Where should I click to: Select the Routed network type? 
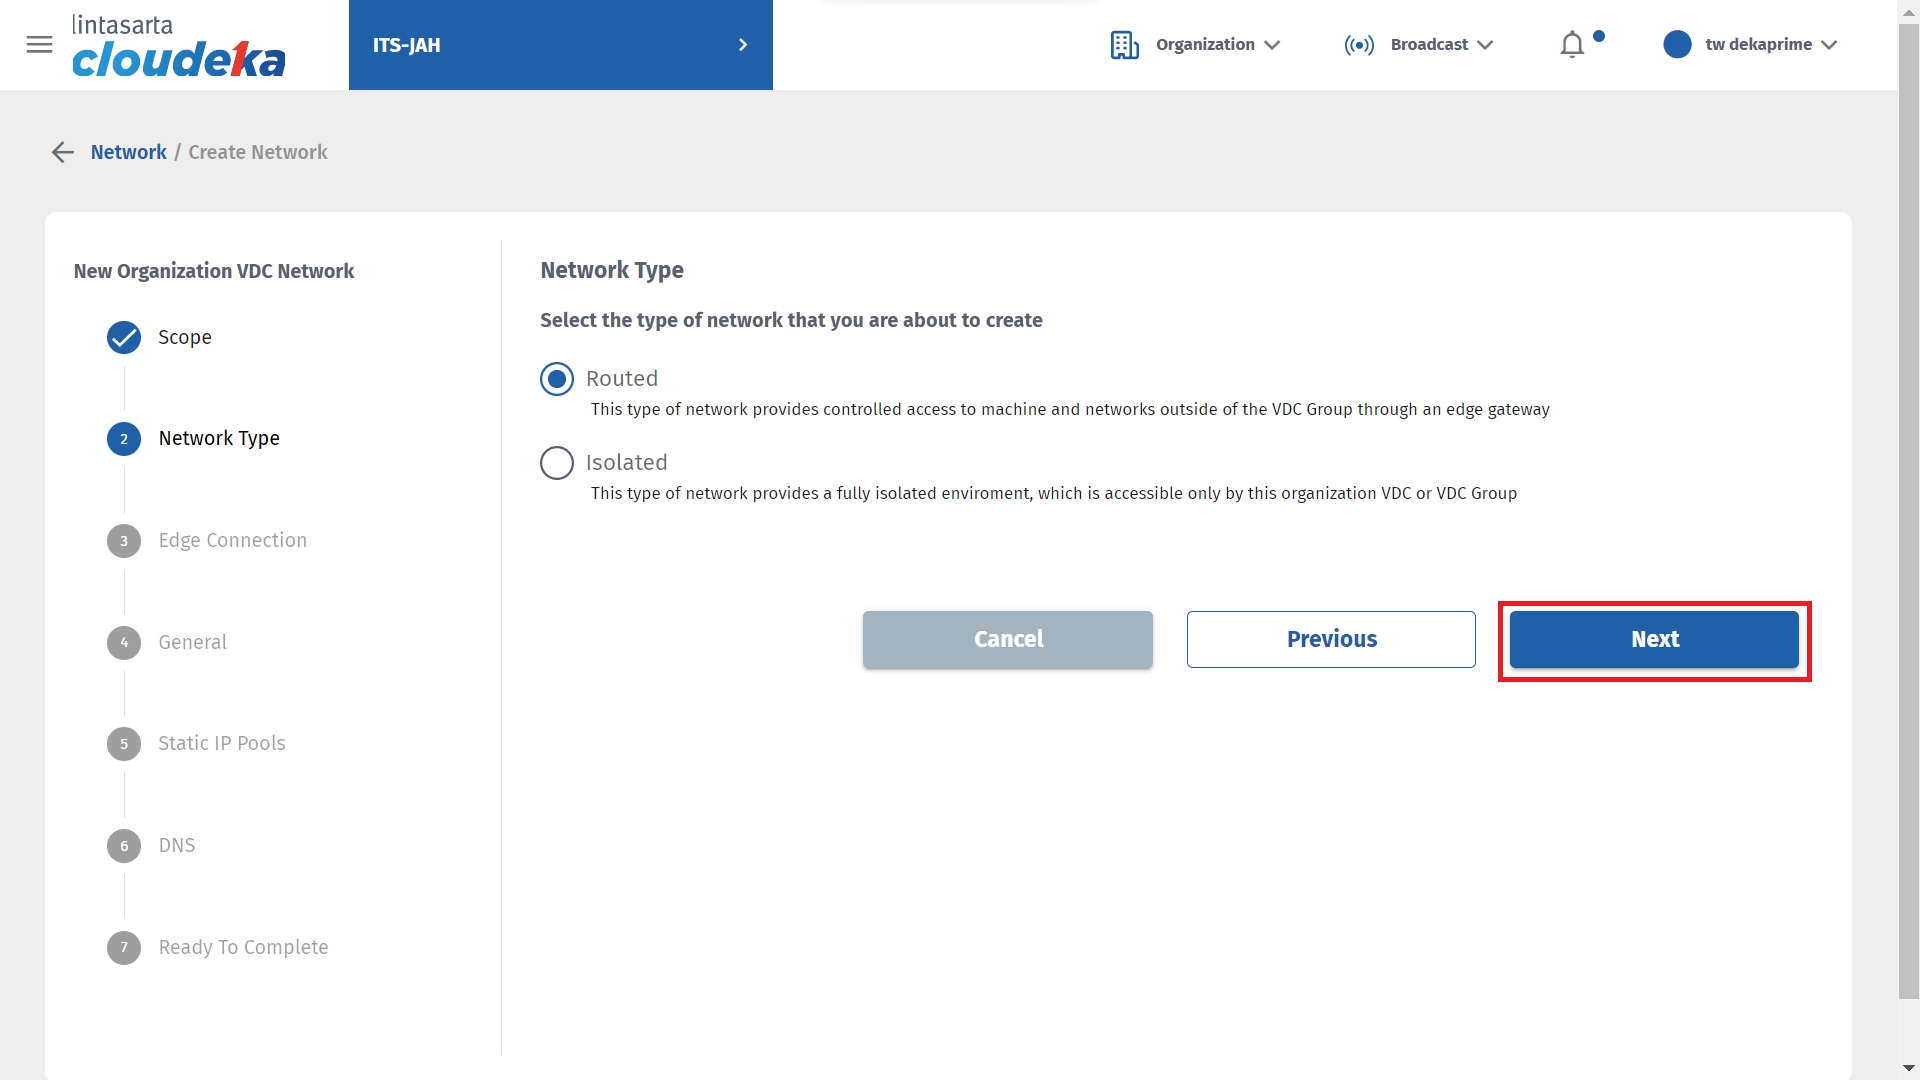(557, 379)
